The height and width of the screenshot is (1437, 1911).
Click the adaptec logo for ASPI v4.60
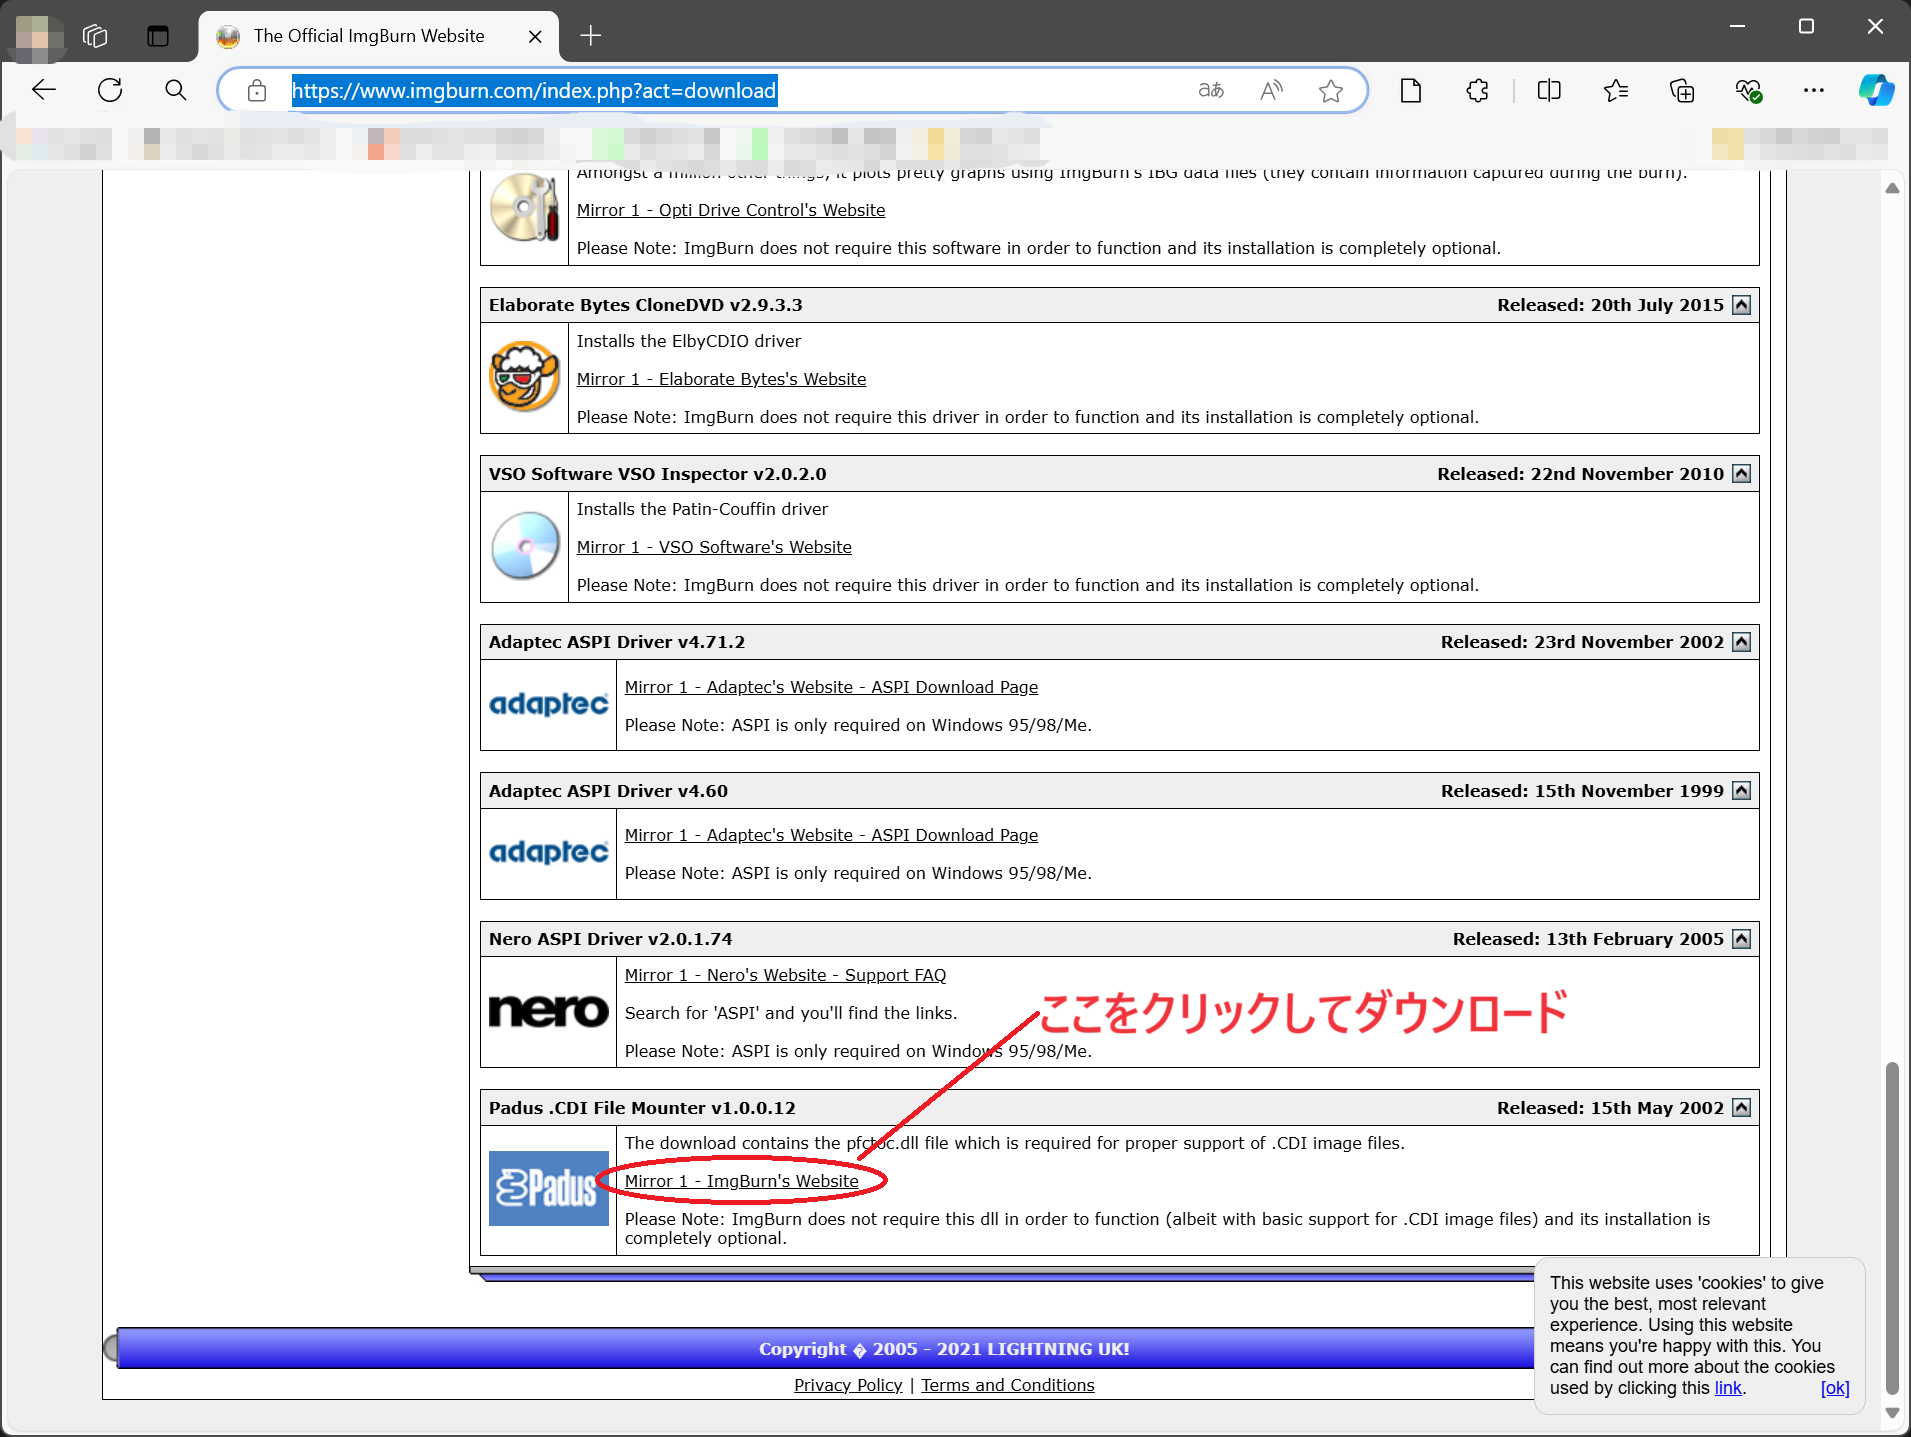coord(548,852)
